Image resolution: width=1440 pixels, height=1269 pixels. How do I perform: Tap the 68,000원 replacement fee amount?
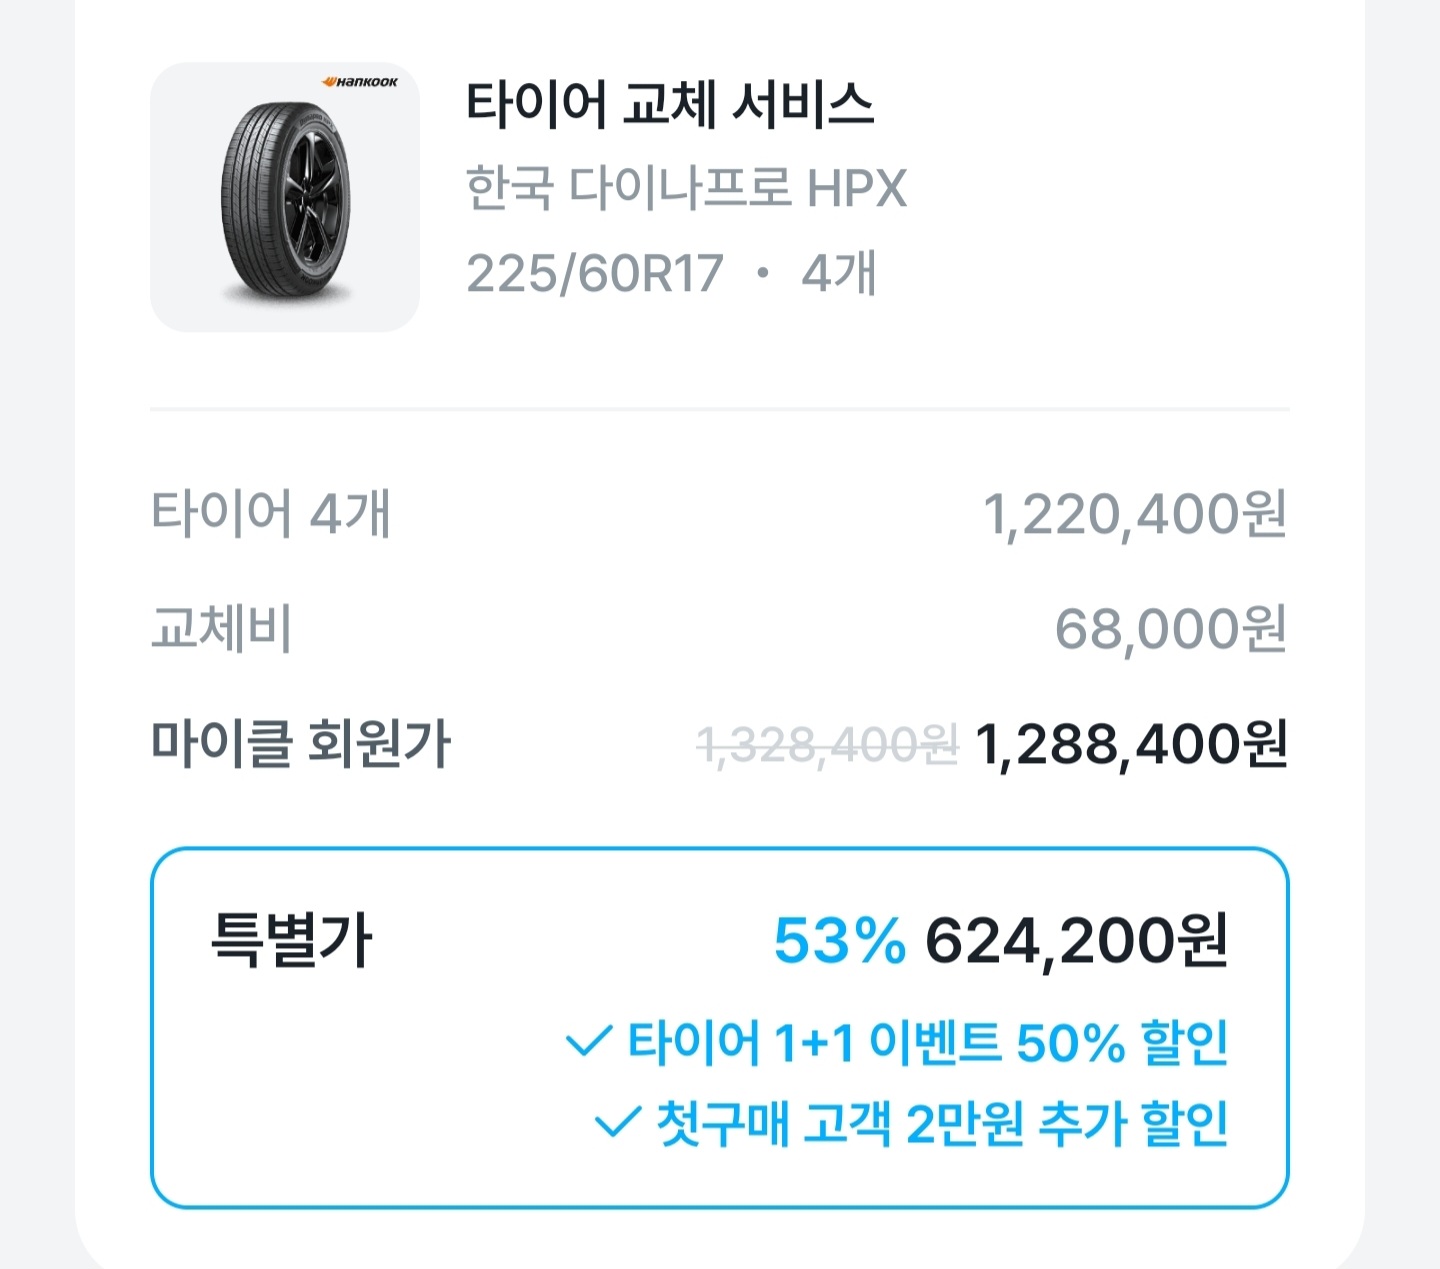coord(1170,629)
